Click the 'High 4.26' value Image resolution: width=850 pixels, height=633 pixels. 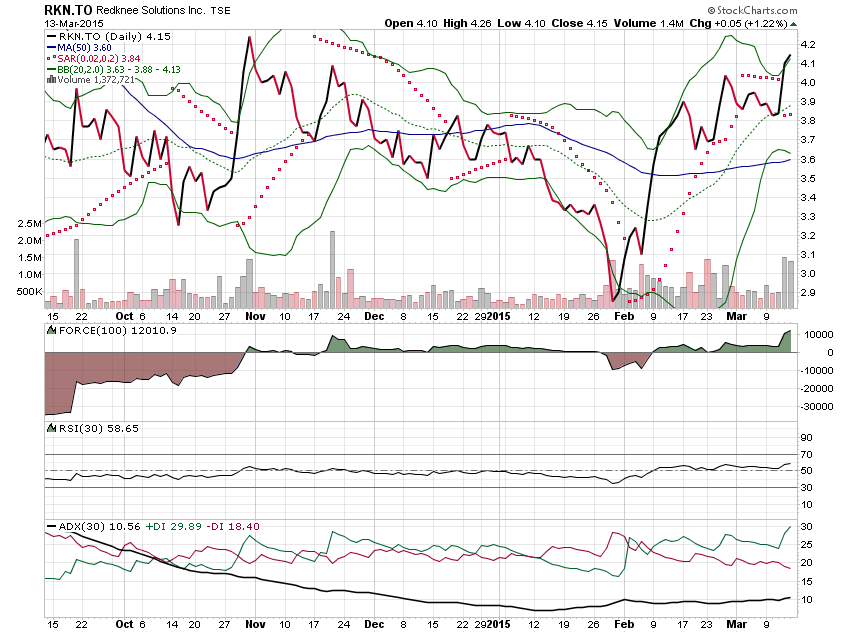pos(467,23)
